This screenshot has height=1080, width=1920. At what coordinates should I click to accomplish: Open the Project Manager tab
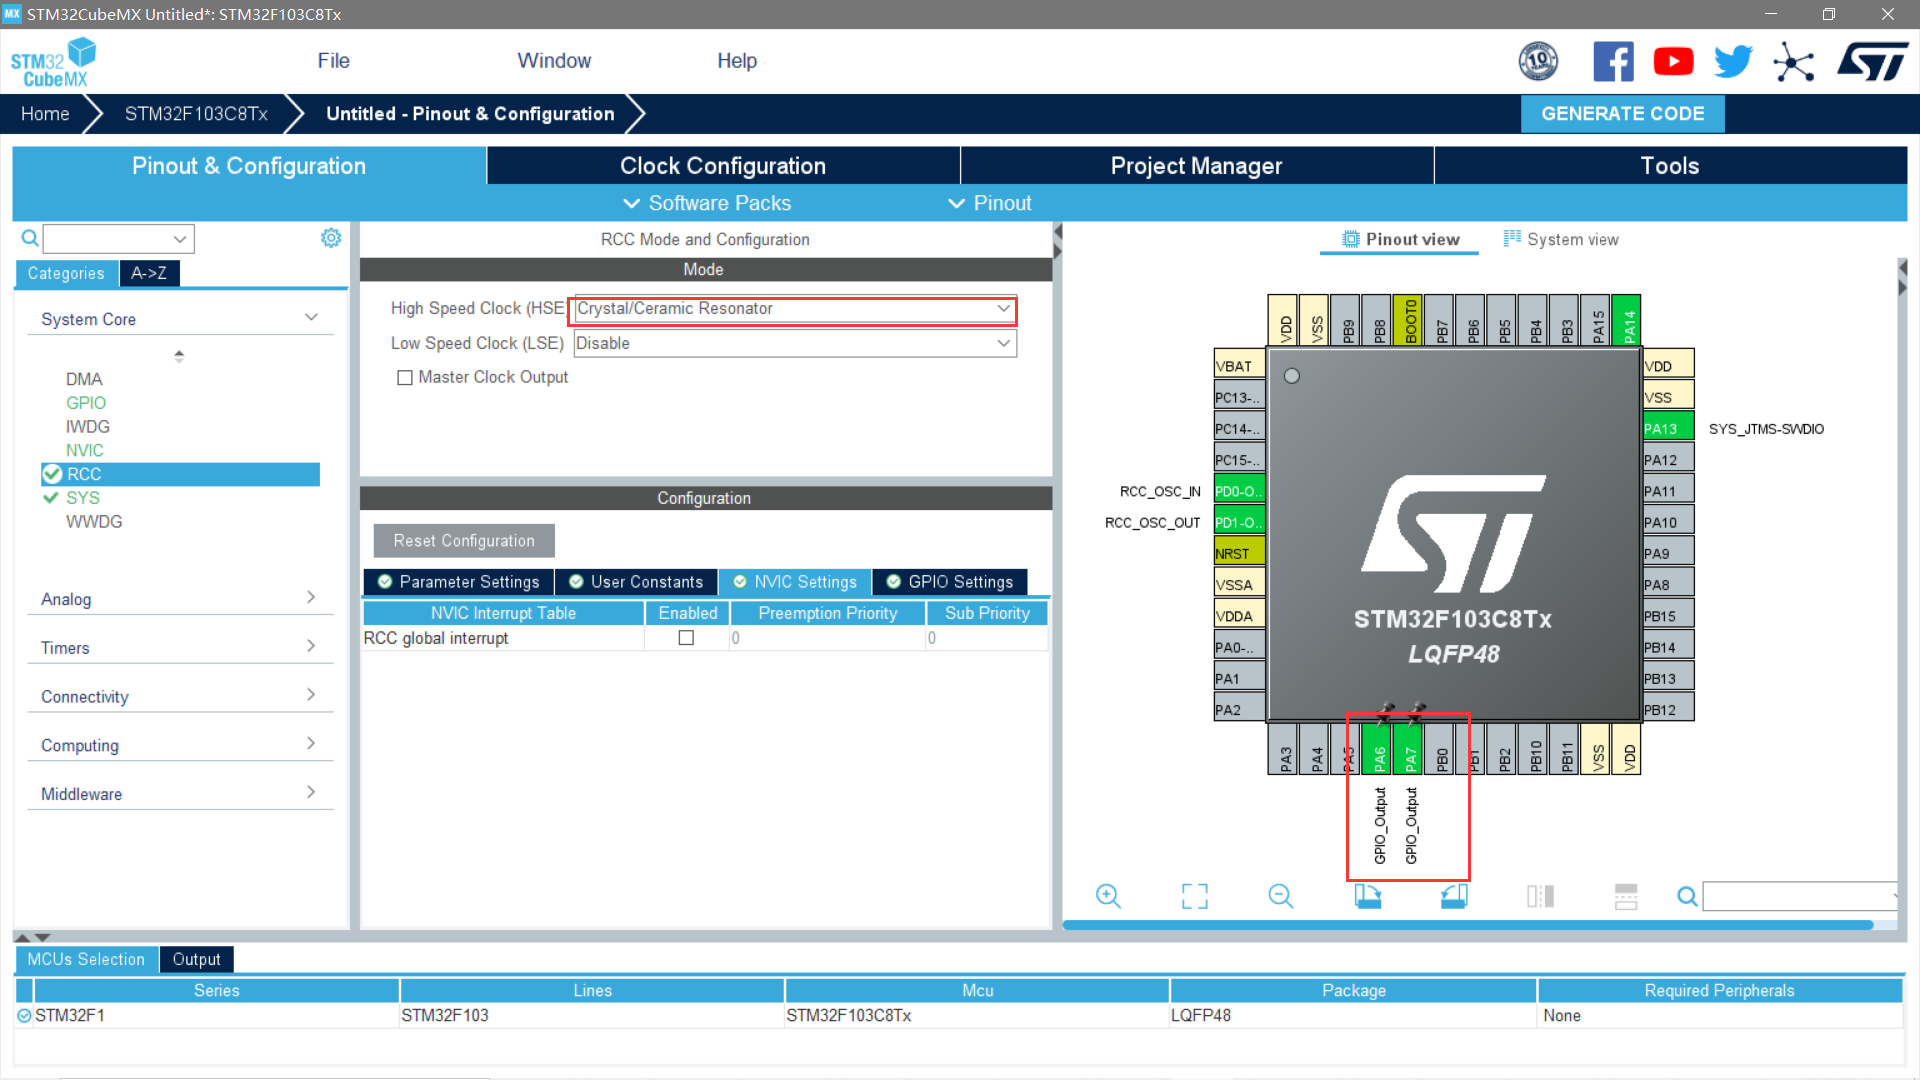pos(1196,165)
